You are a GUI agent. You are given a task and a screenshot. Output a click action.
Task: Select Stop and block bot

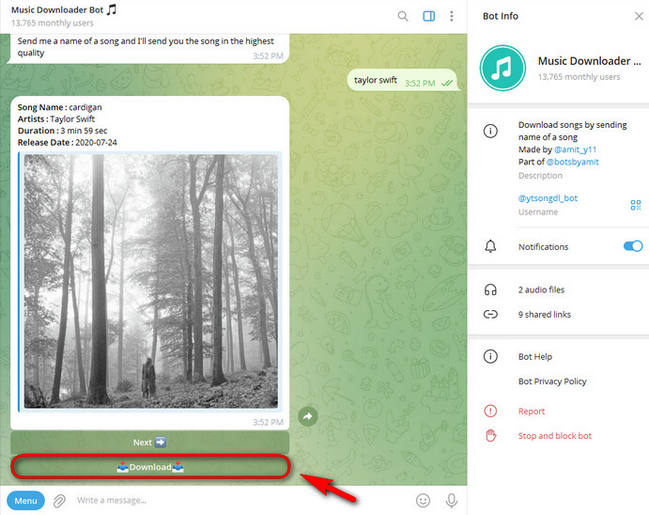click(x=555, y=436)
